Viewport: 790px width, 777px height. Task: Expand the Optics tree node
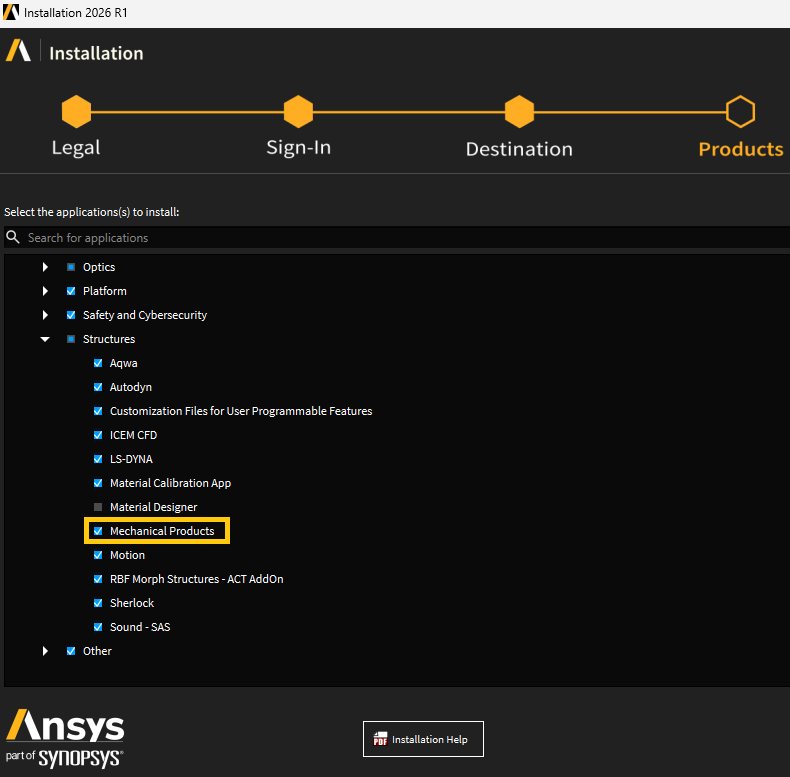click(45, 267)
